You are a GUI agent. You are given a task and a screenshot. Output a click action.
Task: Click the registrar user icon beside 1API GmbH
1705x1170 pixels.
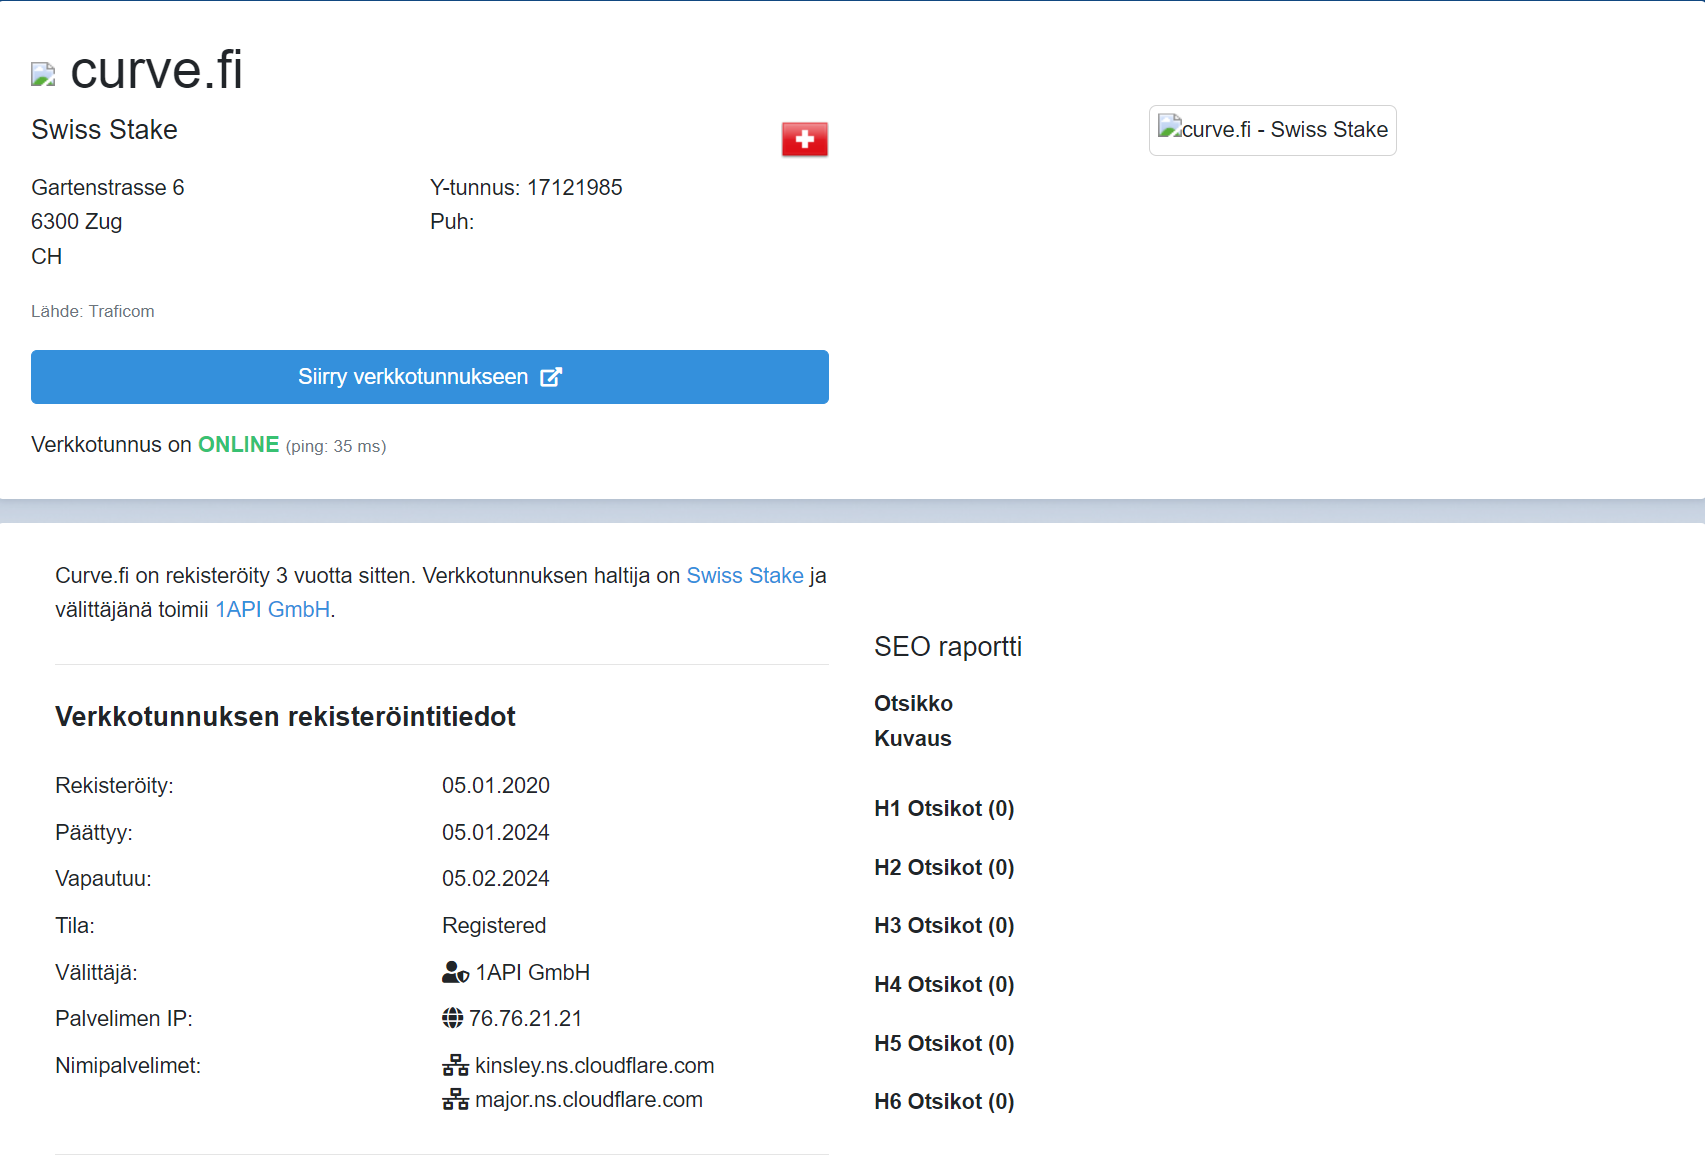click(455, 972)
